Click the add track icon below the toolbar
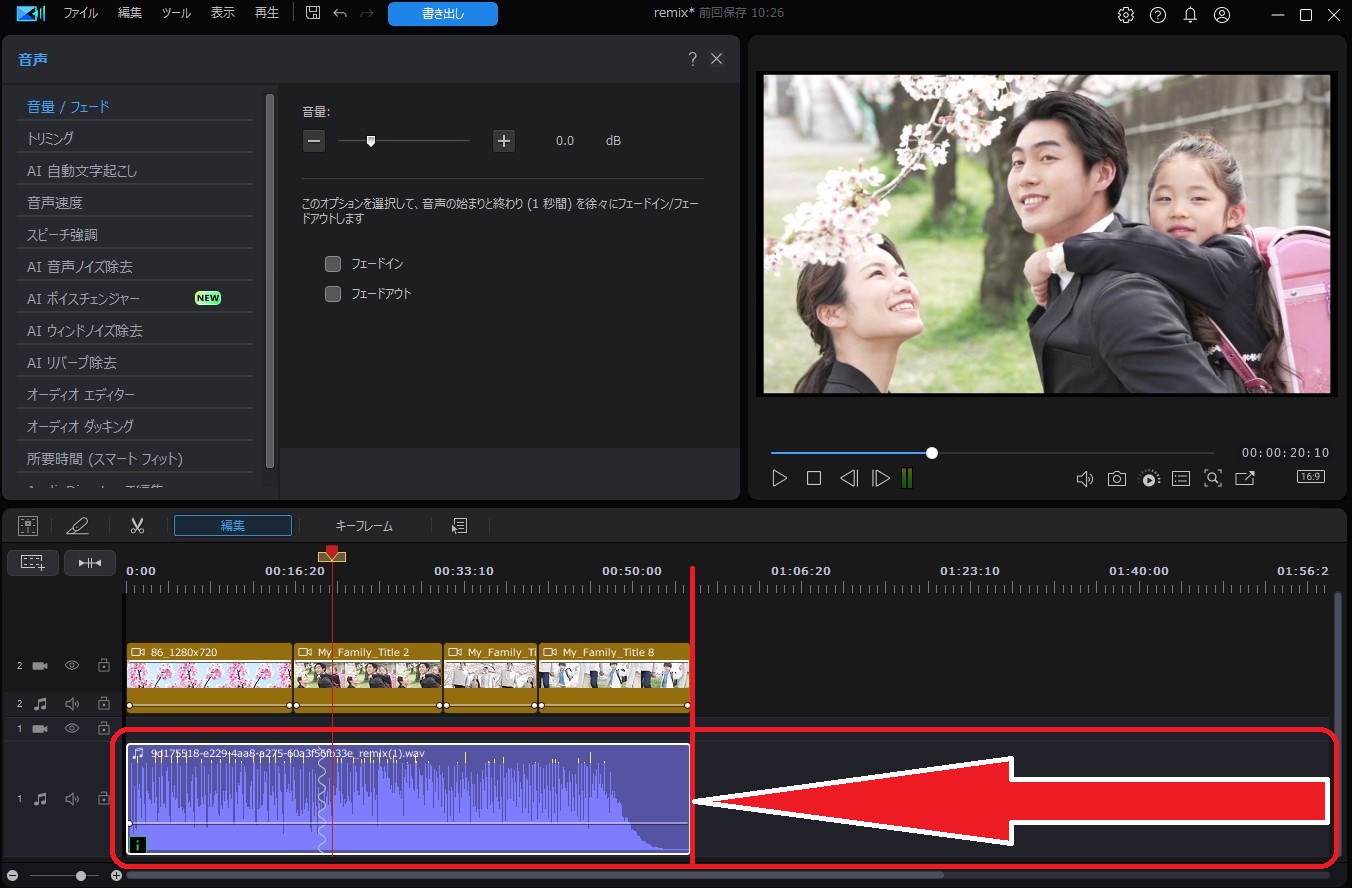Image resolution: width=1352 pixels, height=888 pixels. [x=33, y=562]
